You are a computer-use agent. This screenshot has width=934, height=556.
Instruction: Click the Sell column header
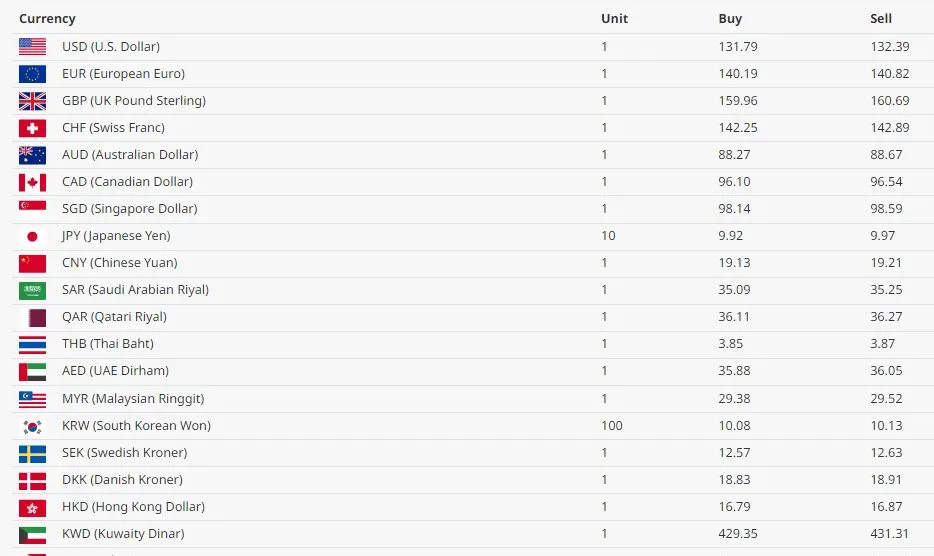coord(880,18)
